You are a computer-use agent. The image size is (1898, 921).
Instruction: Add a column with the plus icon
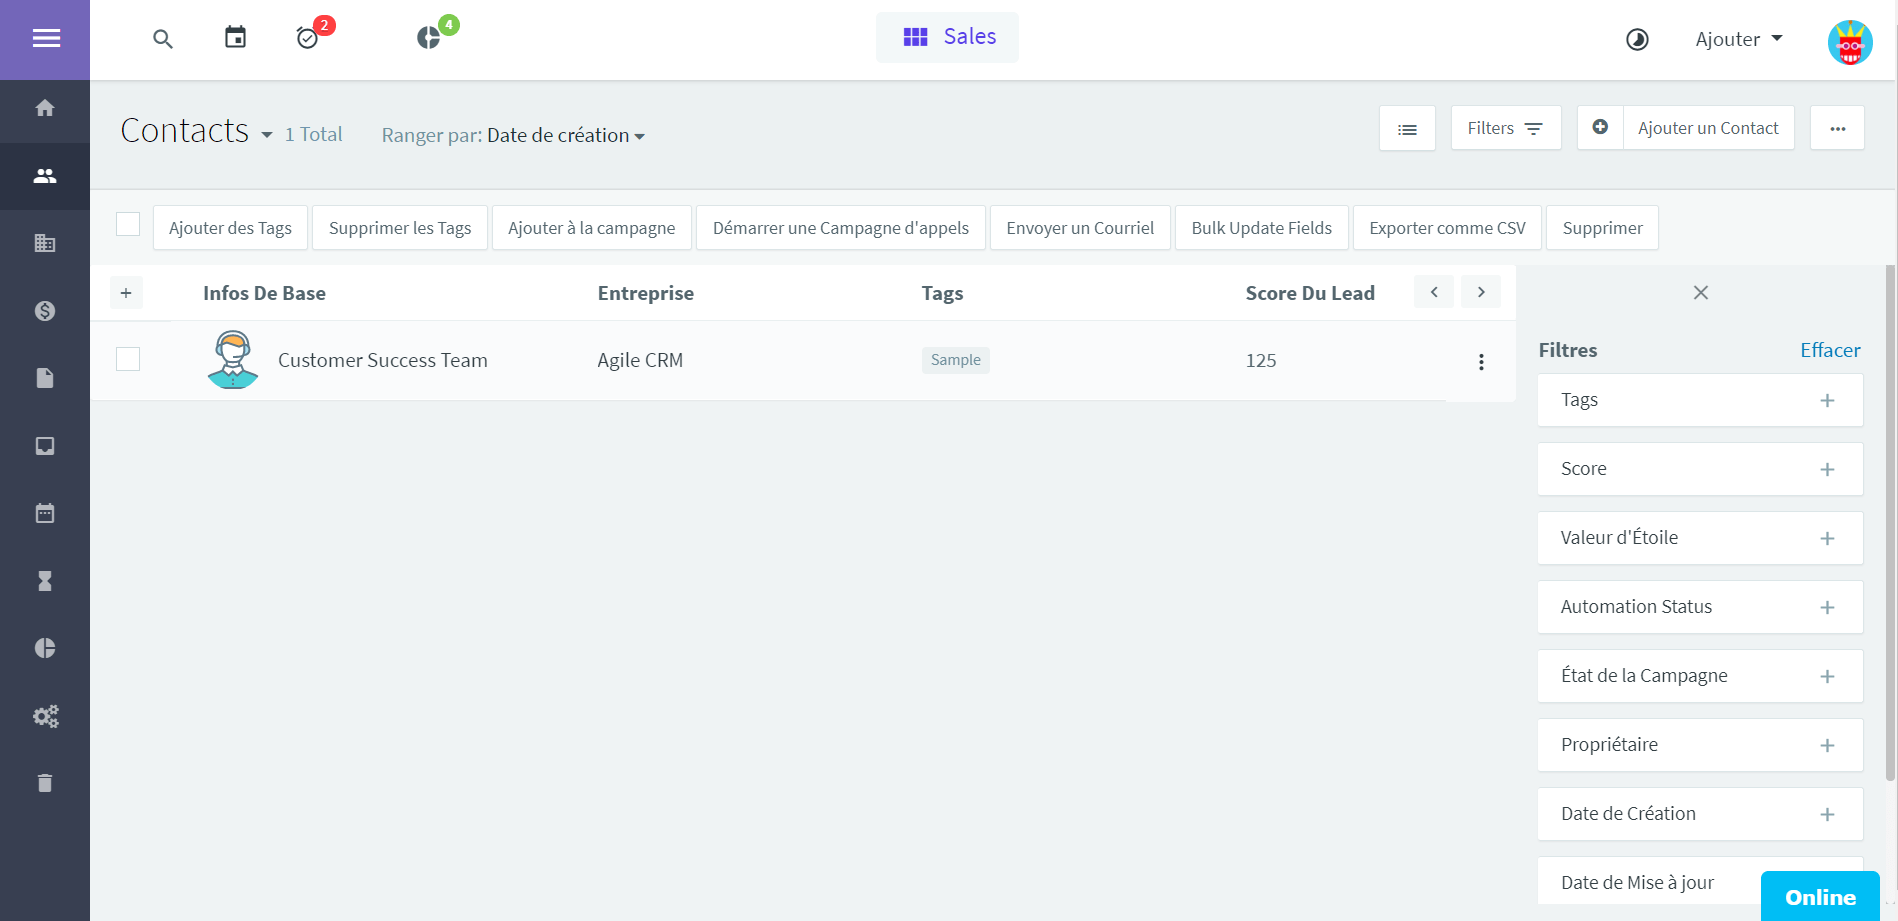pyautogui.click(x=126, y=293)
